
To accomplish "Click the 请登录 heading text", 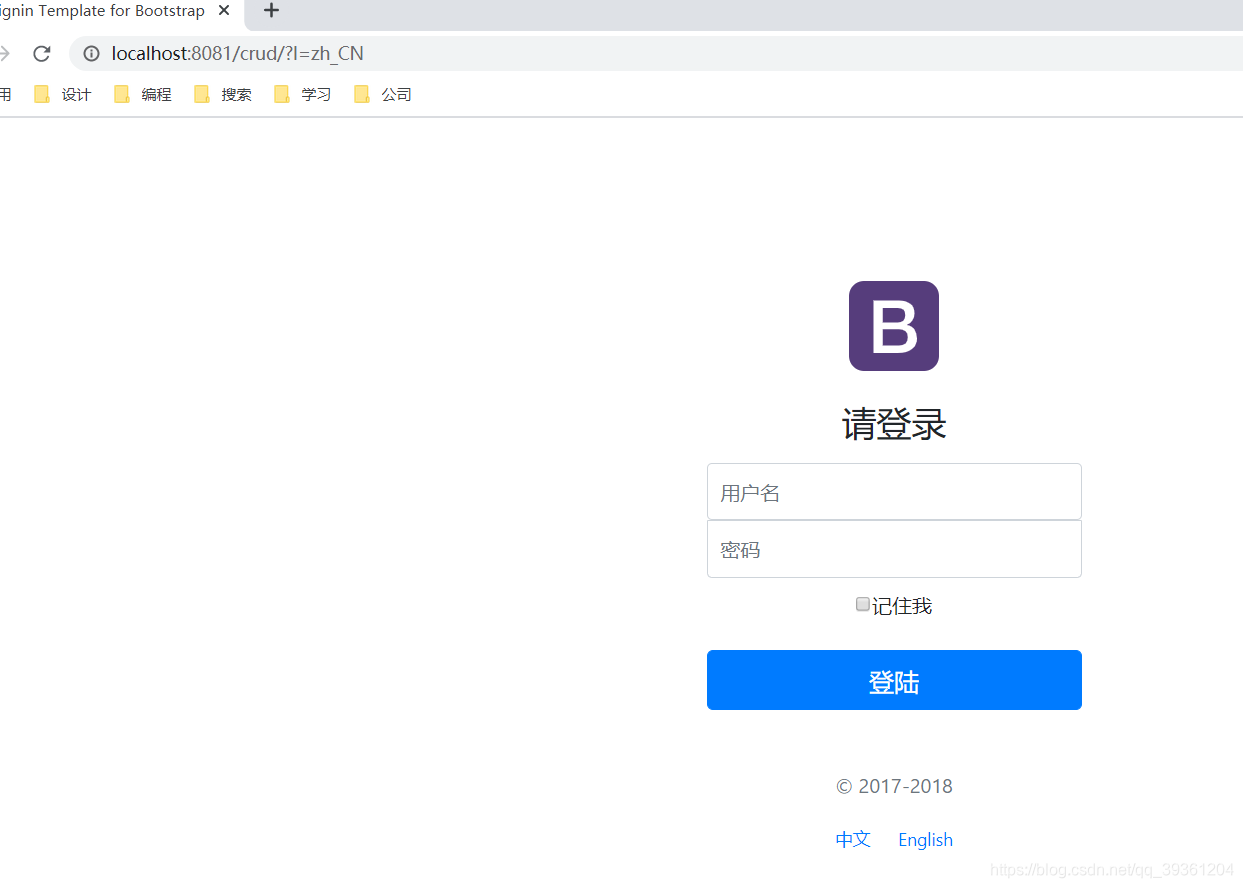I will [894, 425].
